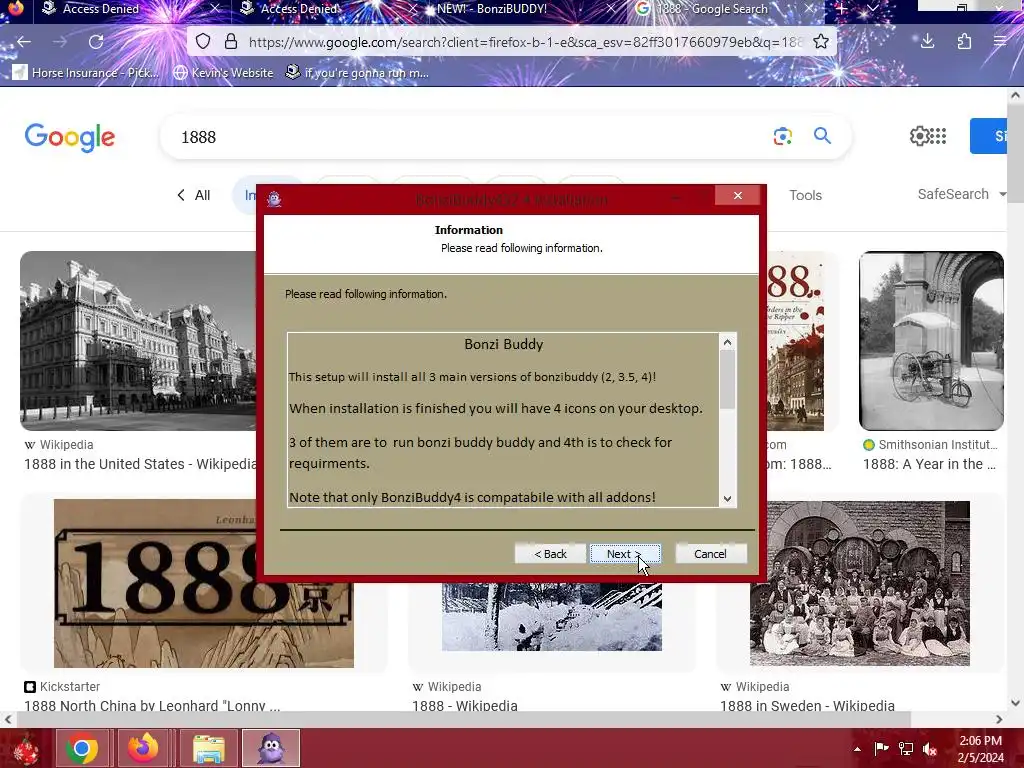Switch to the NEW! - BonziBUDDY! tab
This screenshot has width=1024, height=768.
491,9
